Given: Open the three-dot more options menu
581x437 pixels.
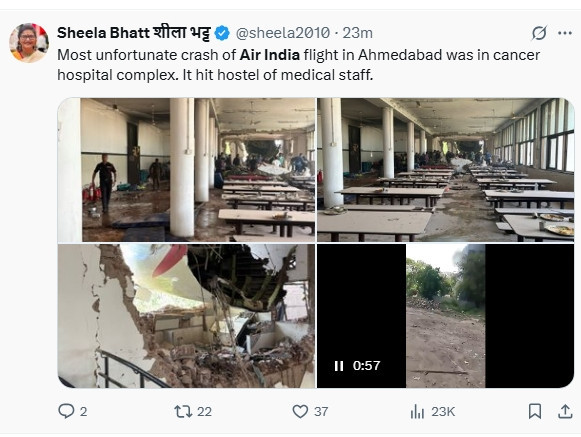Looking at the screenshot, I should pyautogui.click(x=565, y=33).
